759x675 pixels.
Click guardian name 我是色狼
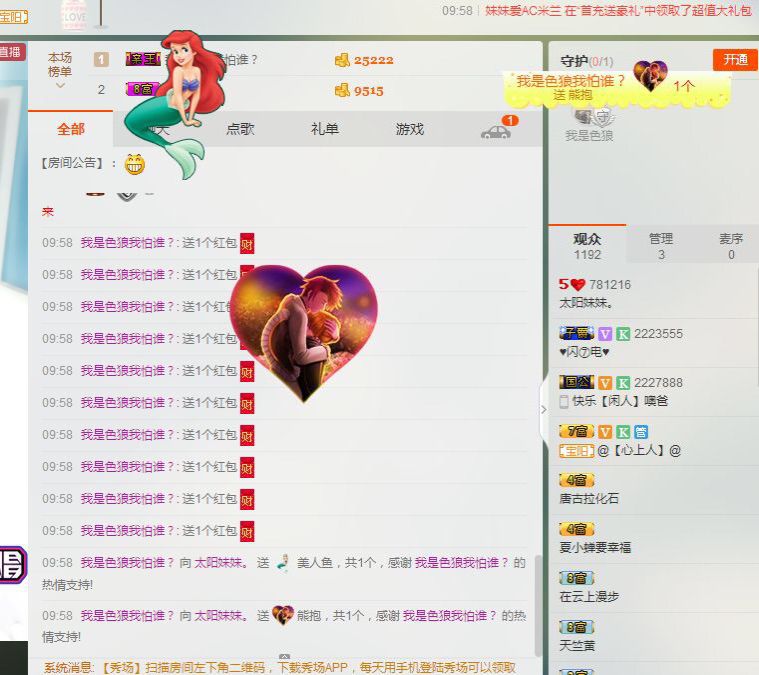pyautogui.click(x=590, y=136)
